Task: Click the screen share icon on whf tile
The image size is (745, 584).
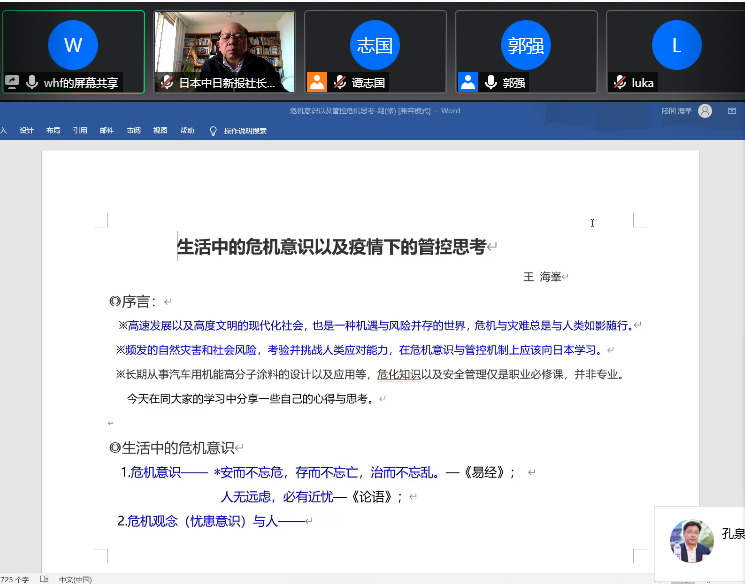Action: (12, 83)
